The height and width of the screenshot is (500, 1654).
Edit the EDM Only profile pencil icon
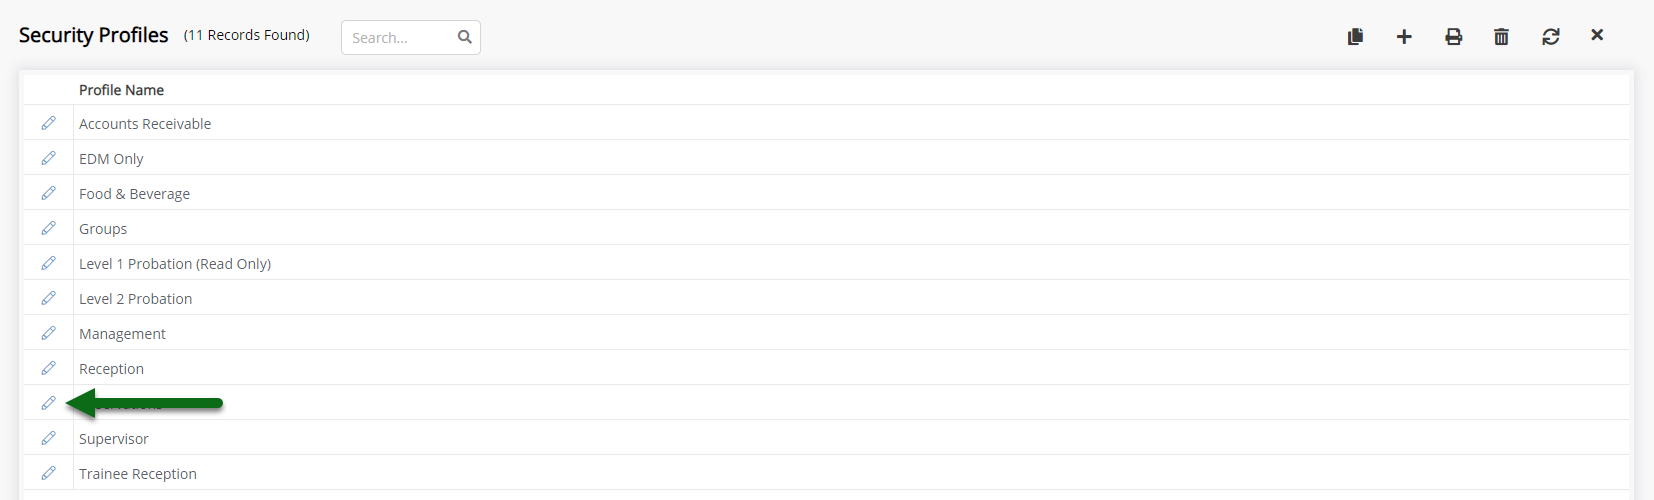[48, 158]
